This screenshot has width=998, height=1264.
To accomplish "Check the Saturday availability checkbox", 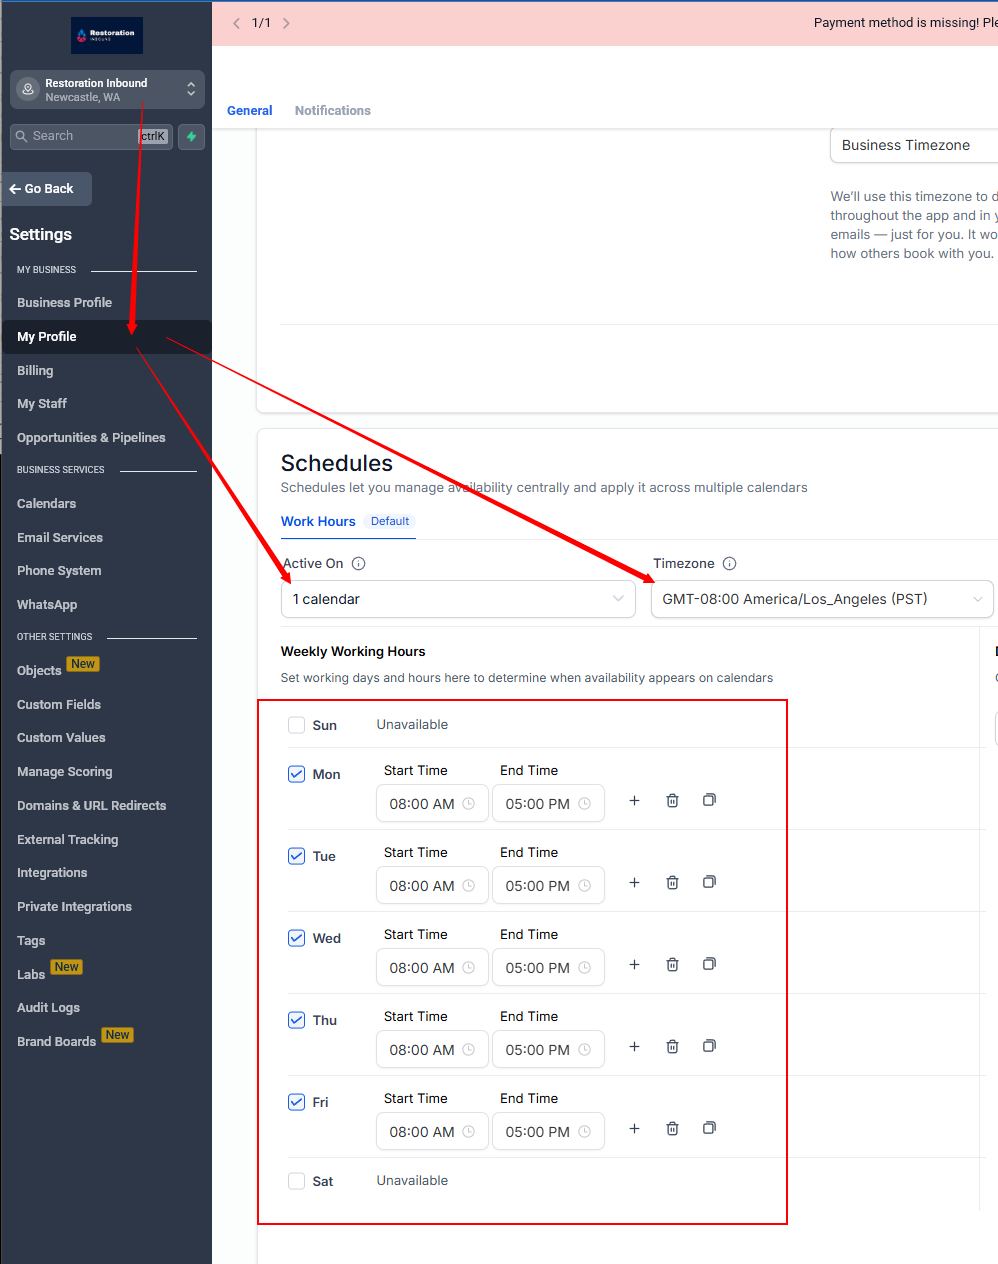I will (296, 1181).
